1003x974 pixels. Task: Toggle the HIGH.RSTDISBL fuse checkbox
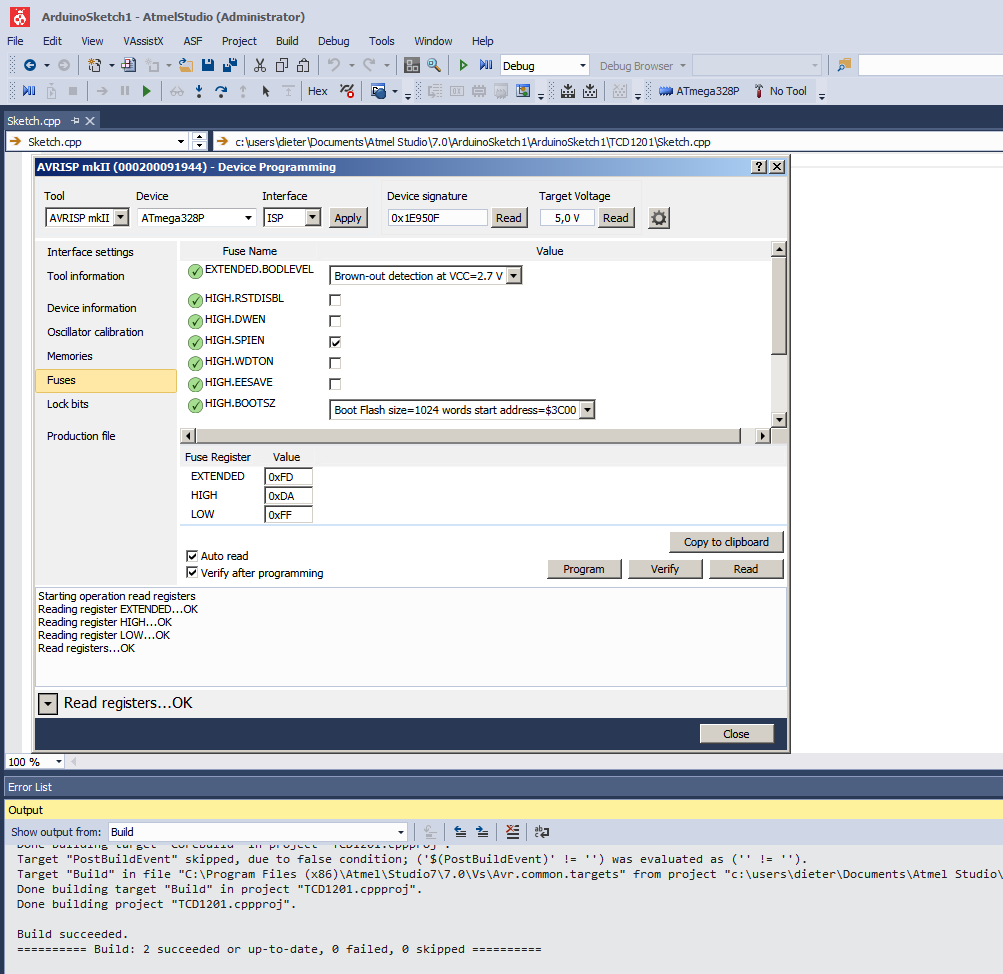335,300
